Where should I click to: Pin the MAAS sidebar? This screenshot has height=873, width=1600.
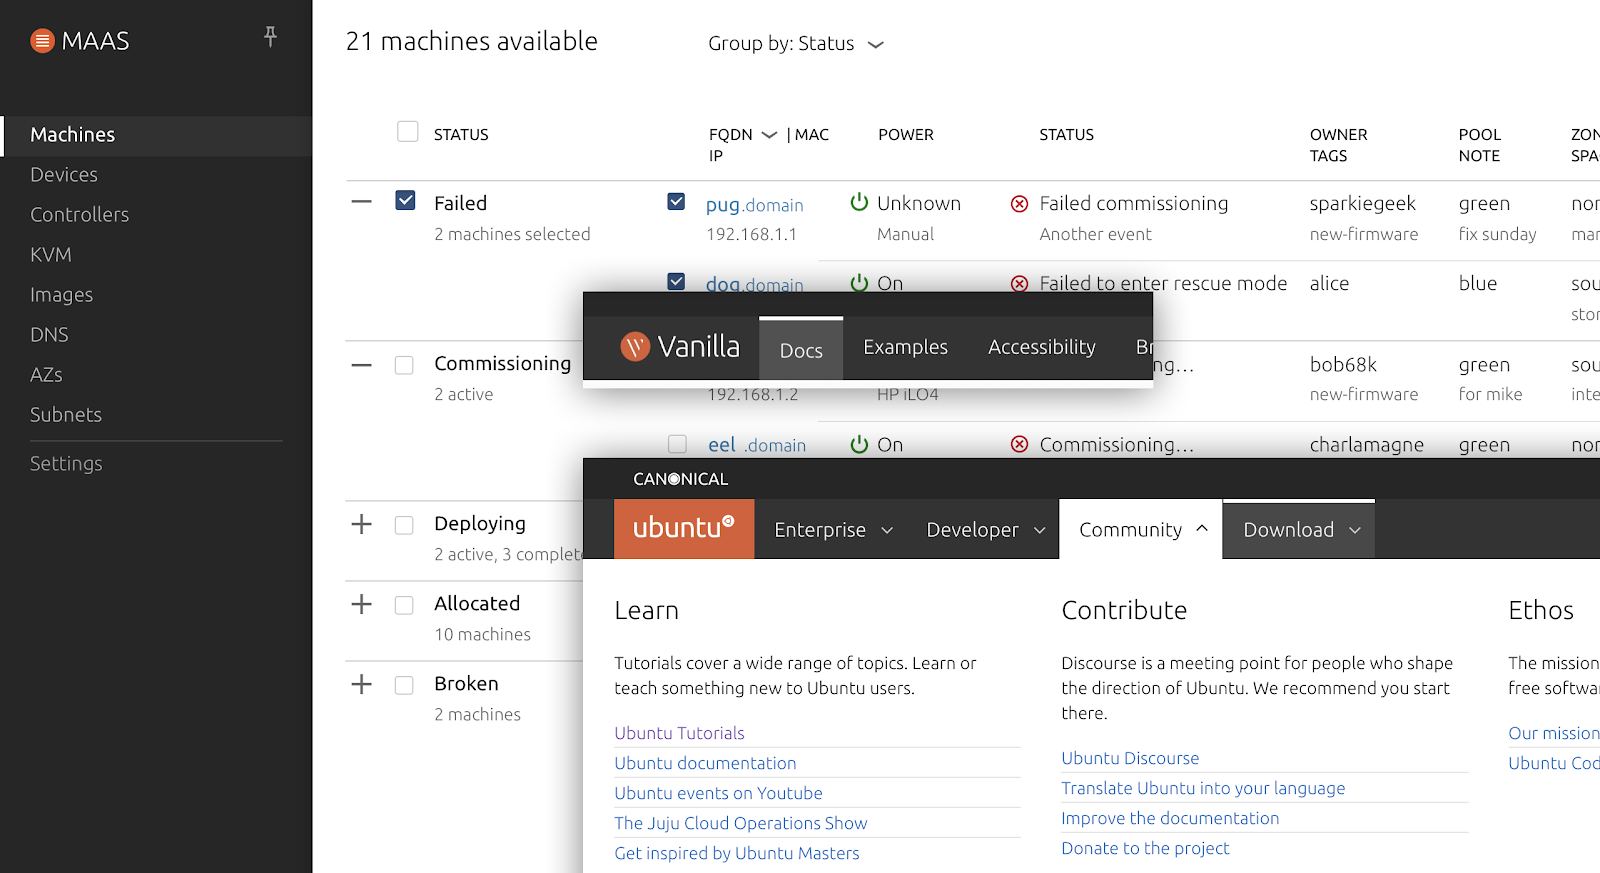pyautogui.click(x=270, y=37)
